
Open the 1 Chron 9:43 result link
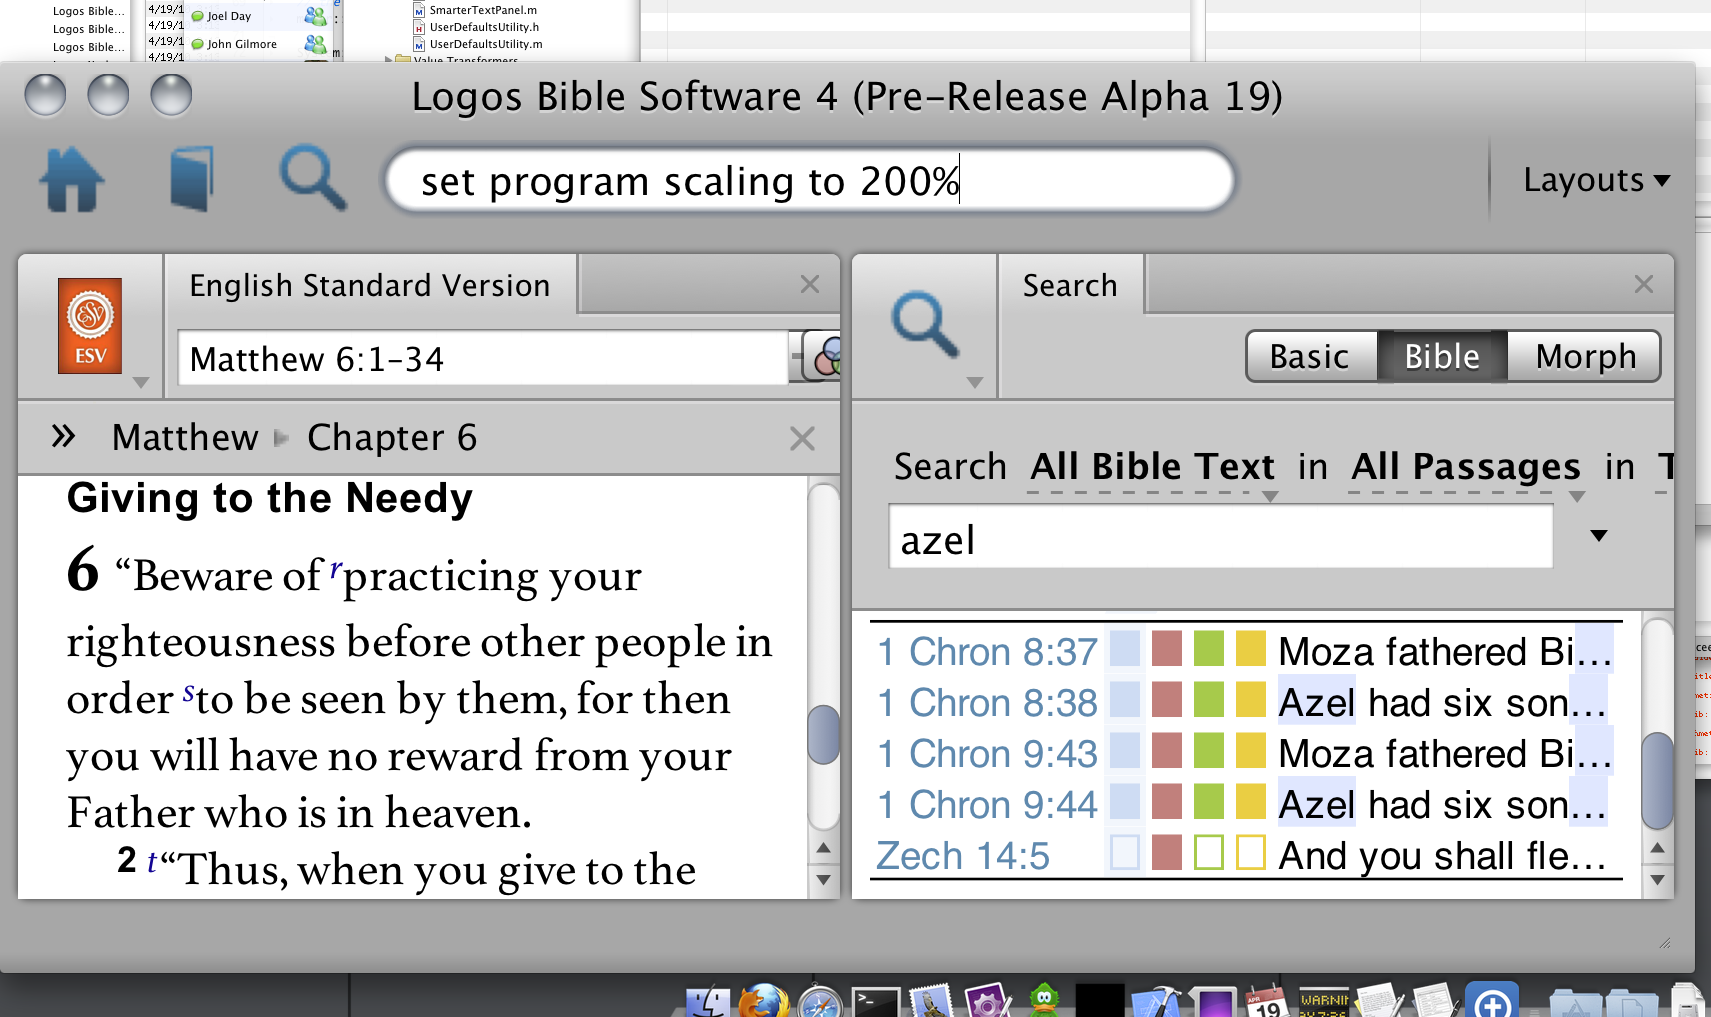[987, 754]
